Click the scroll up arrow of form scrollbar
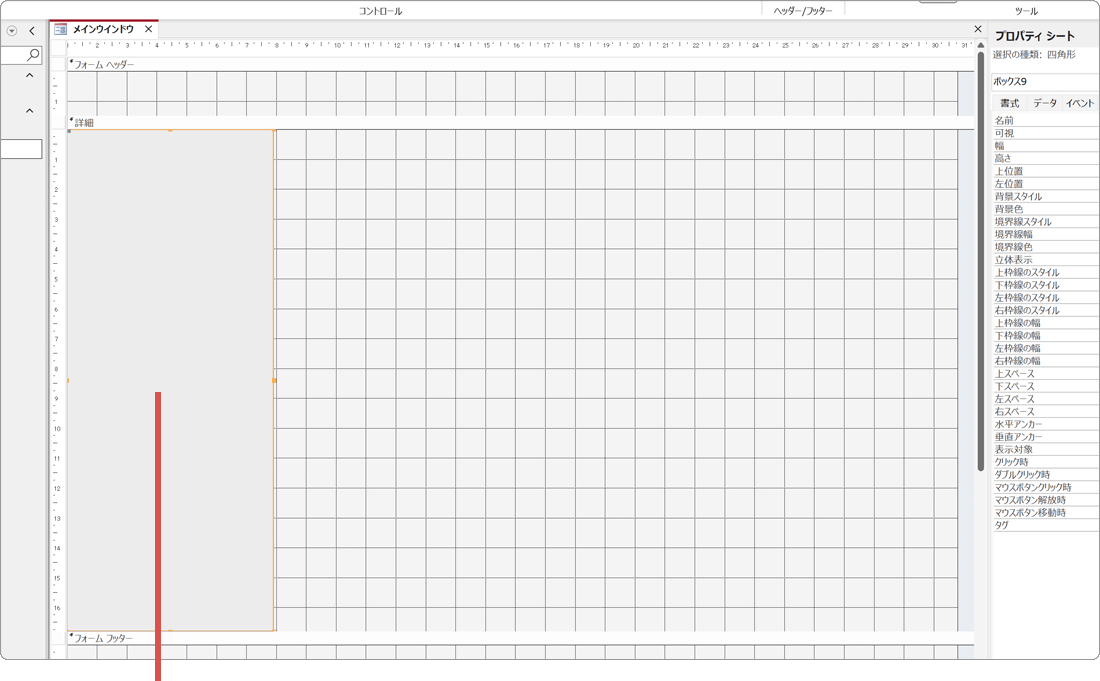Screen dimensions: 1100x681 pos(981,46)
